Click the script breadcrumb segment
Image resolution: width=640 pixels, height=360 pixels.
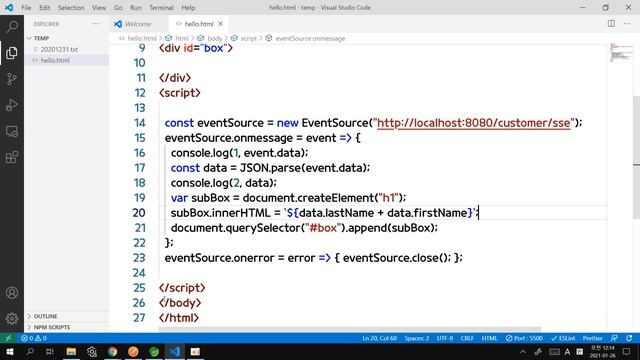(249, 38)
